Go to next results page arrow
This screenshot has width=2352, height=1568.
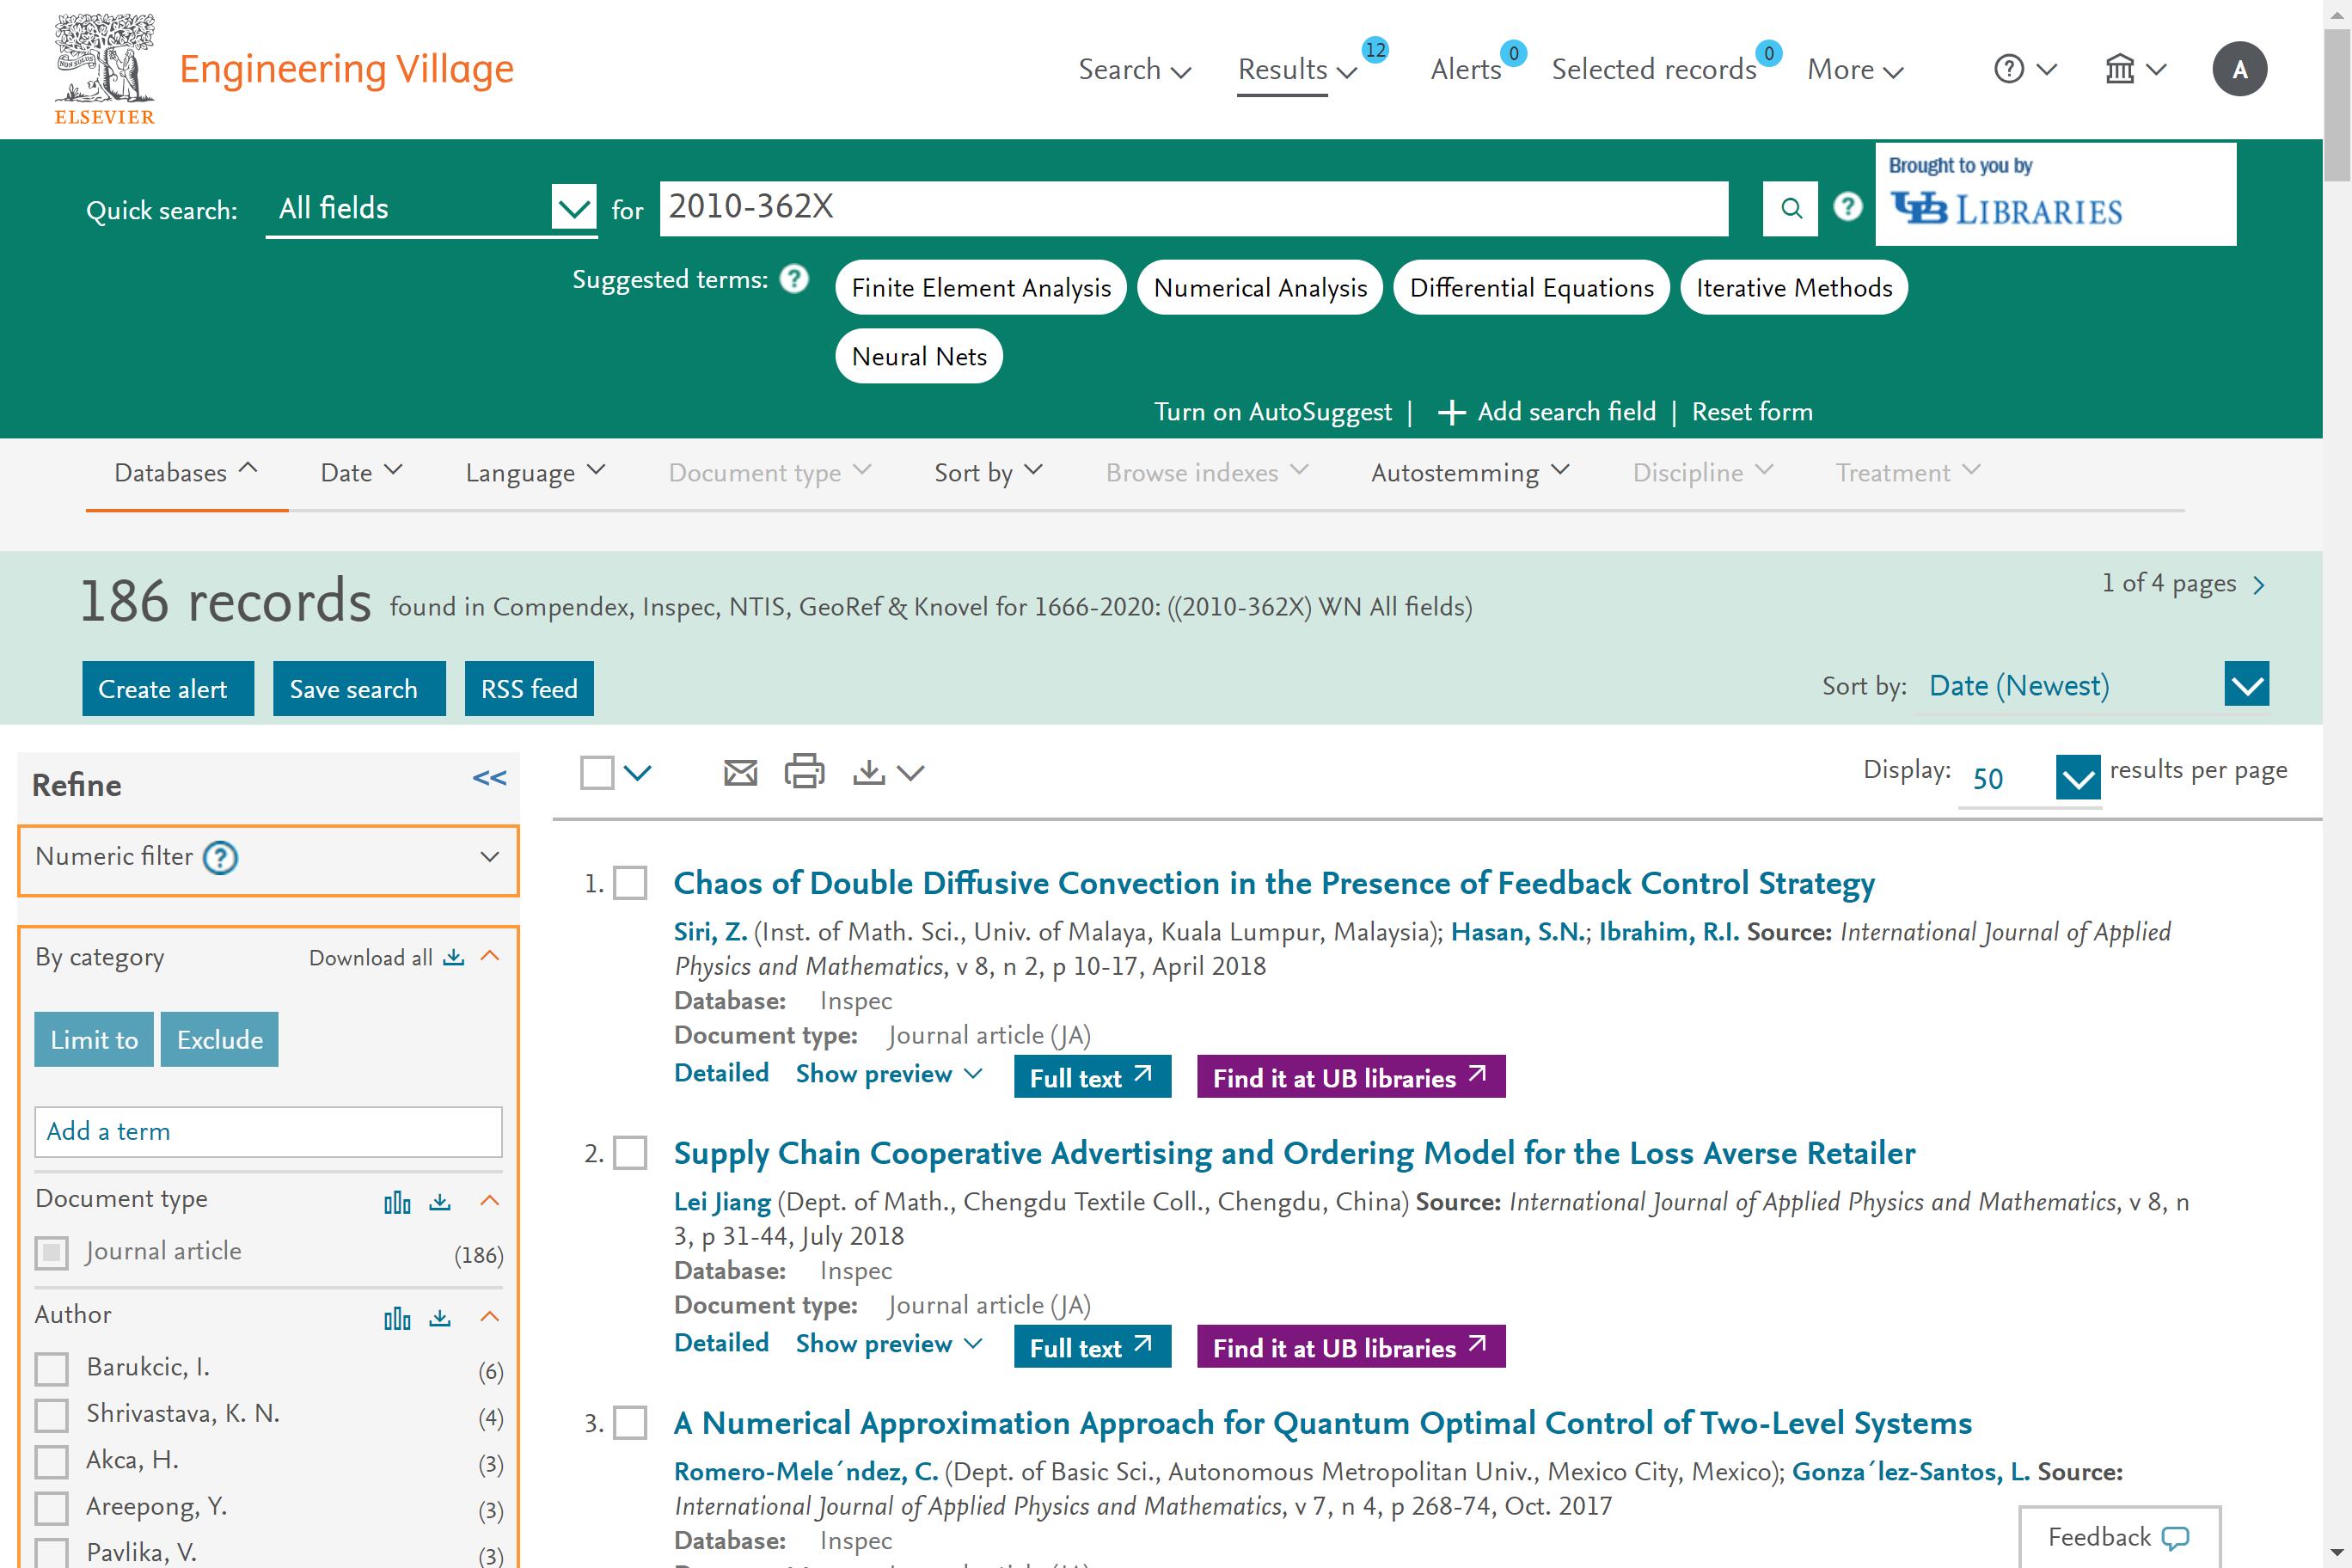(2258, 585)
